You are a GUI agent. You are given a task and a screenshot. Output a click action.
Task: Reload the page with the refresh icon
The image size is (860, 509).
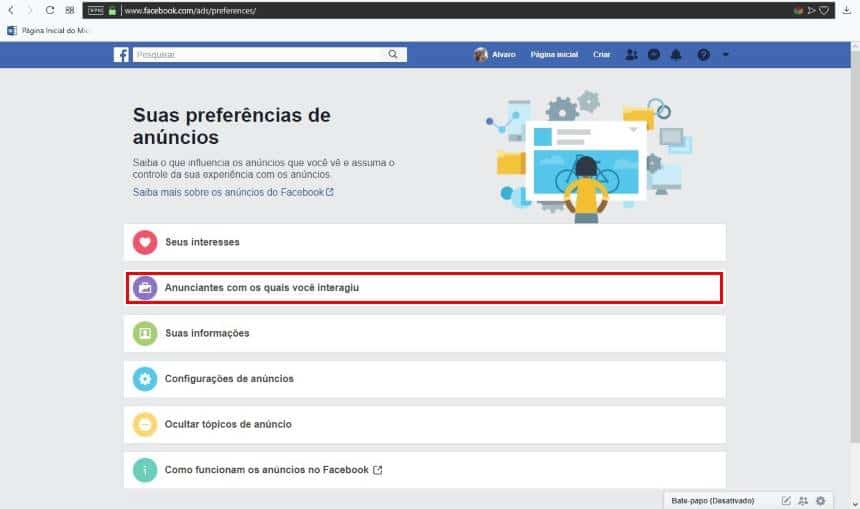49,10
